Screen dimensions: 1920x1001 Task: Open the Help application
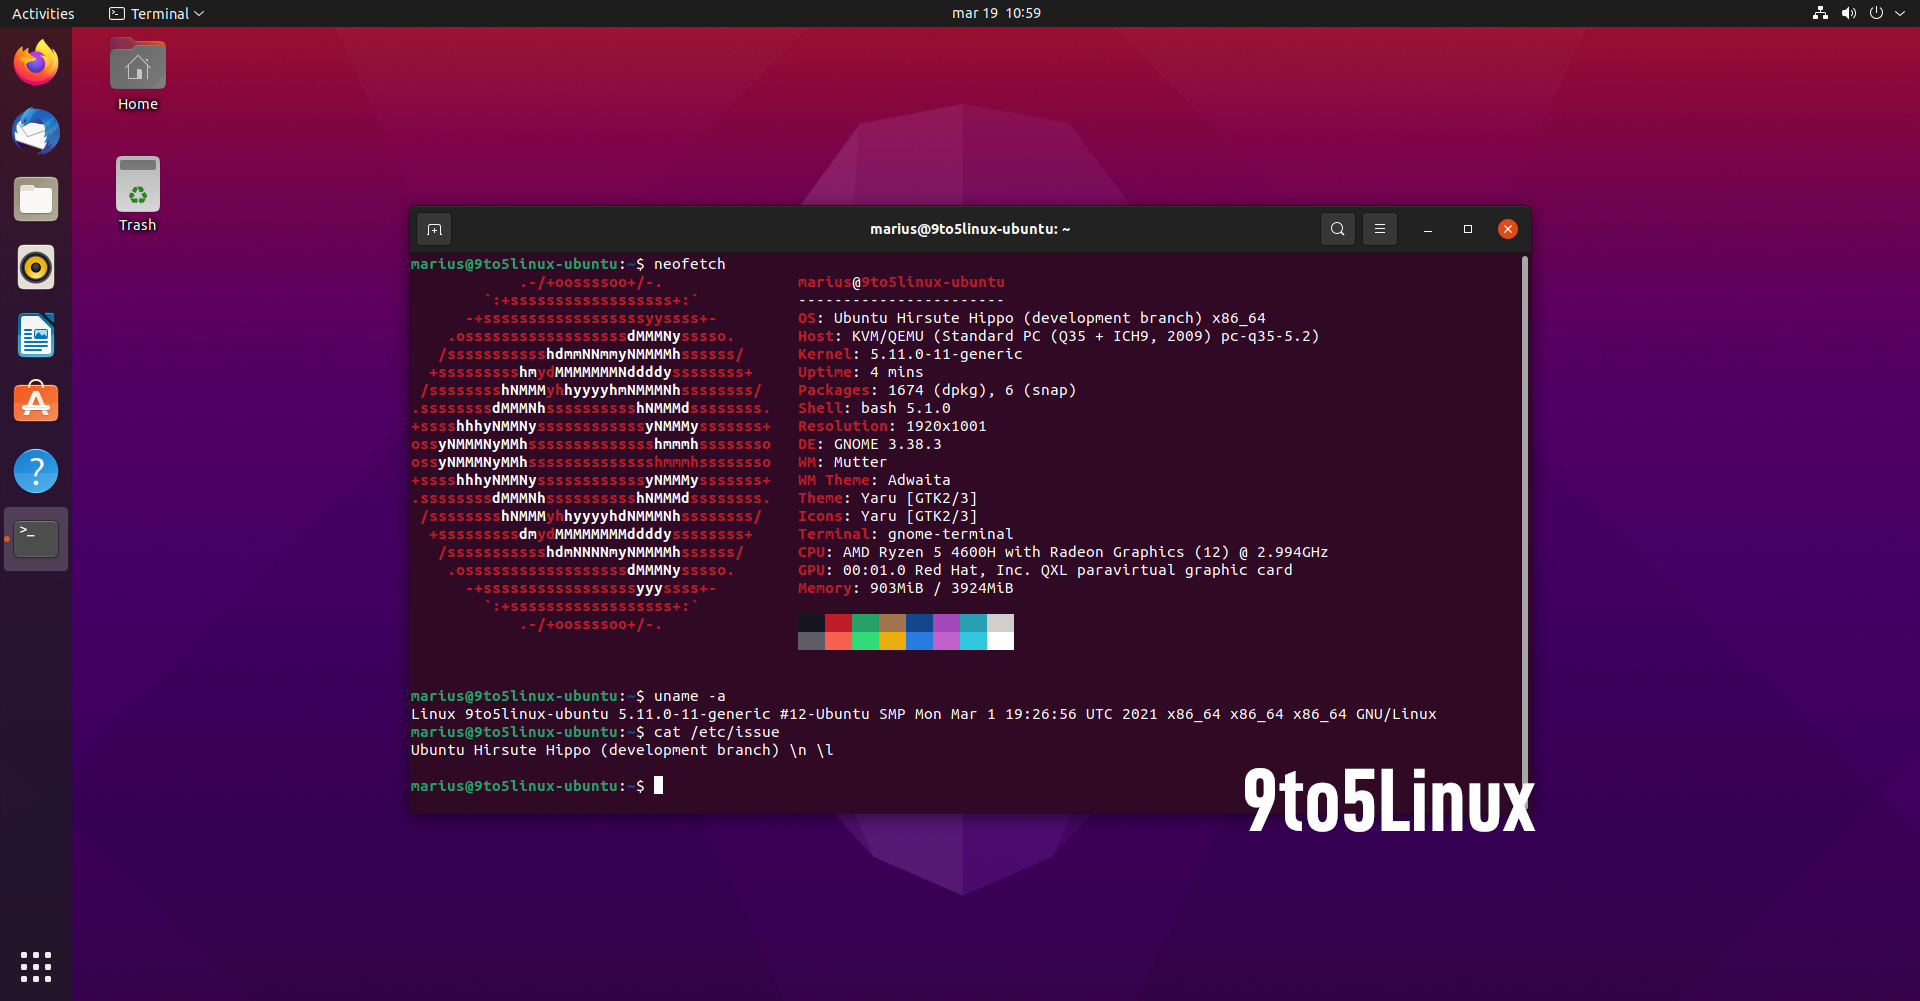pyautogui.click(x=36, y=470)
